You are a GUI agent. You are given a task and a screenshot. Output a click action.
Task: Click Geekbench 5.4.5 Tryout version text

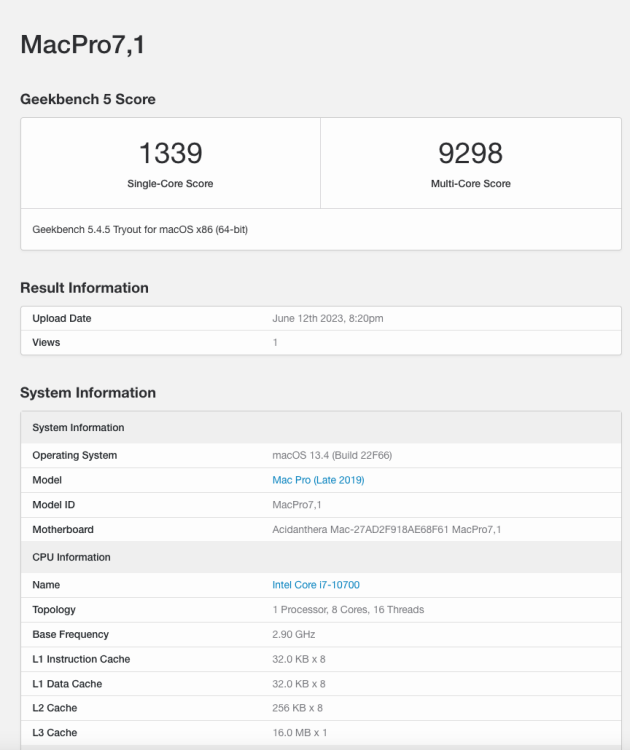point(140,230)
